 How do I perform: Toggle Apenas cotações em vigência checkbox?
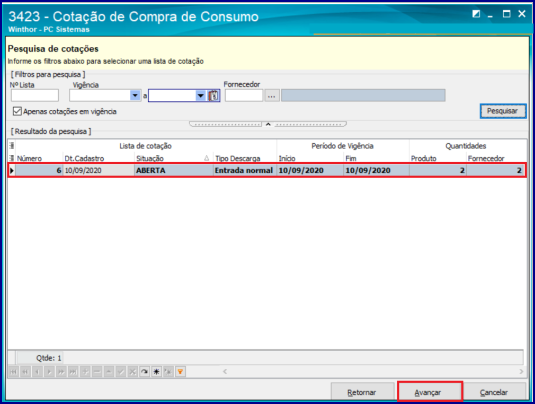(x=17, y=111)
